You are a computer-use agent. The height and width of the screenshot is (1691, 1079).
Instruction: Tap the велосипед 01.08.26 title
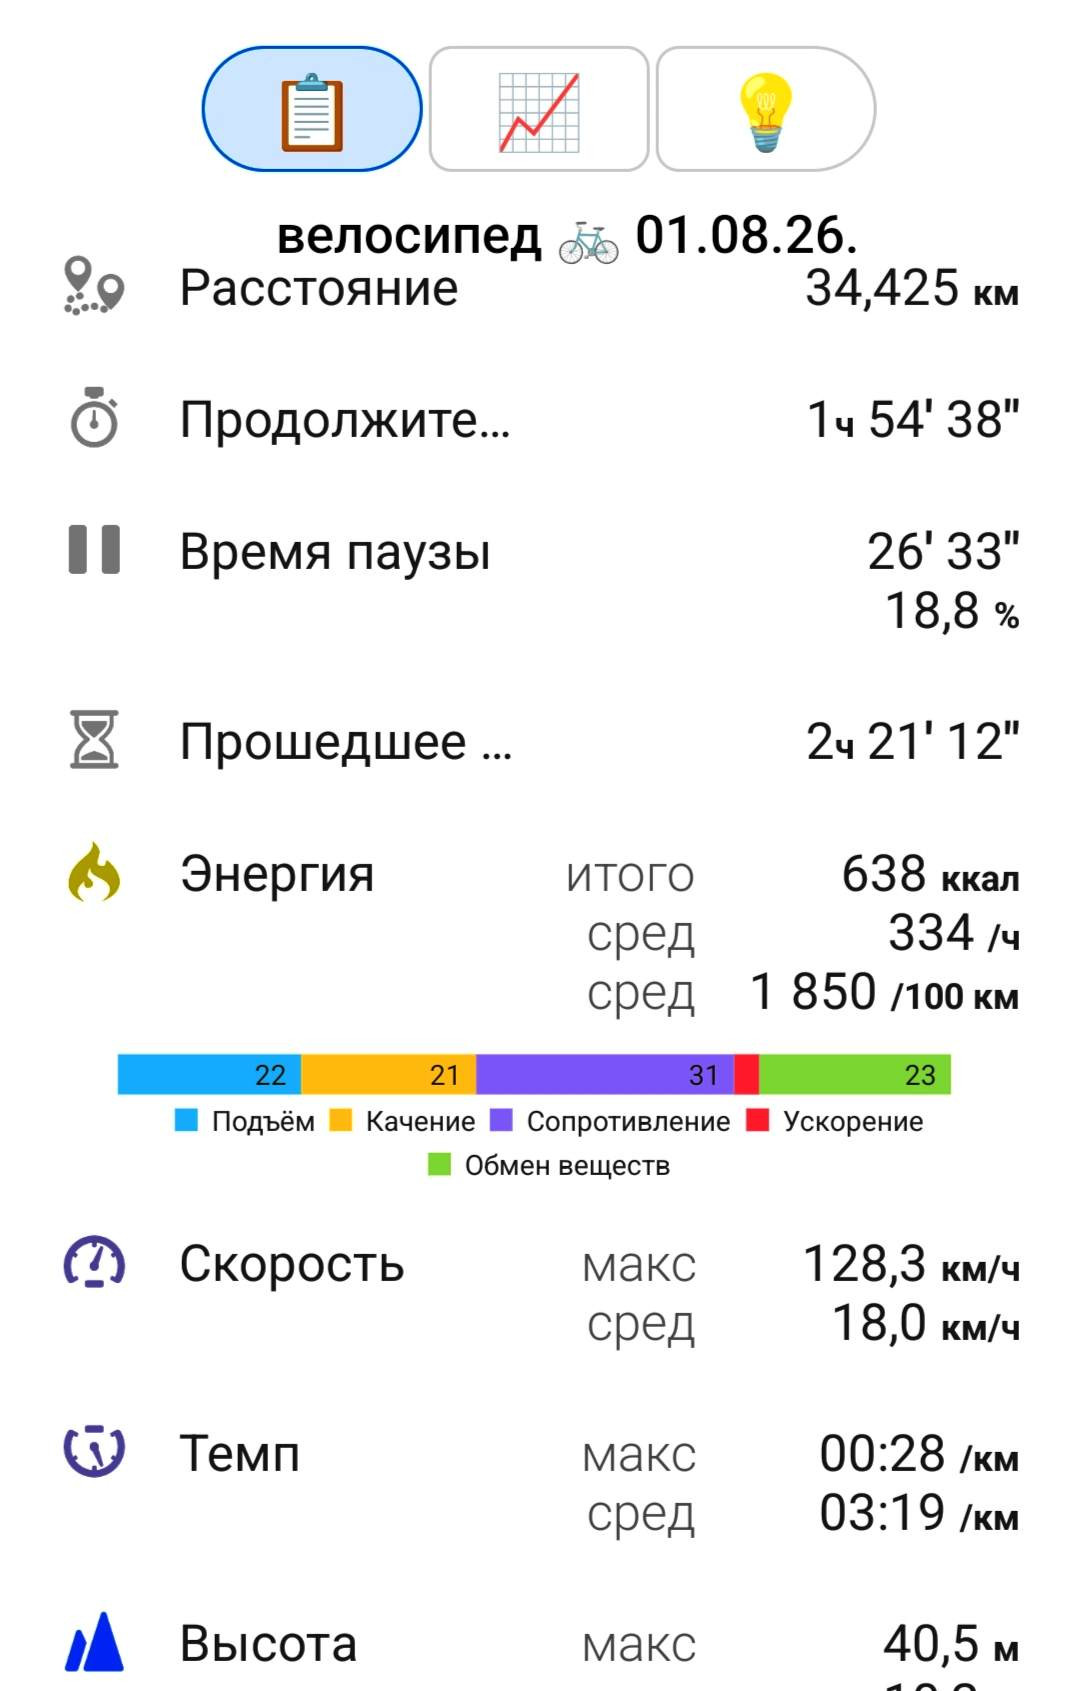click(x=567, y=236)
